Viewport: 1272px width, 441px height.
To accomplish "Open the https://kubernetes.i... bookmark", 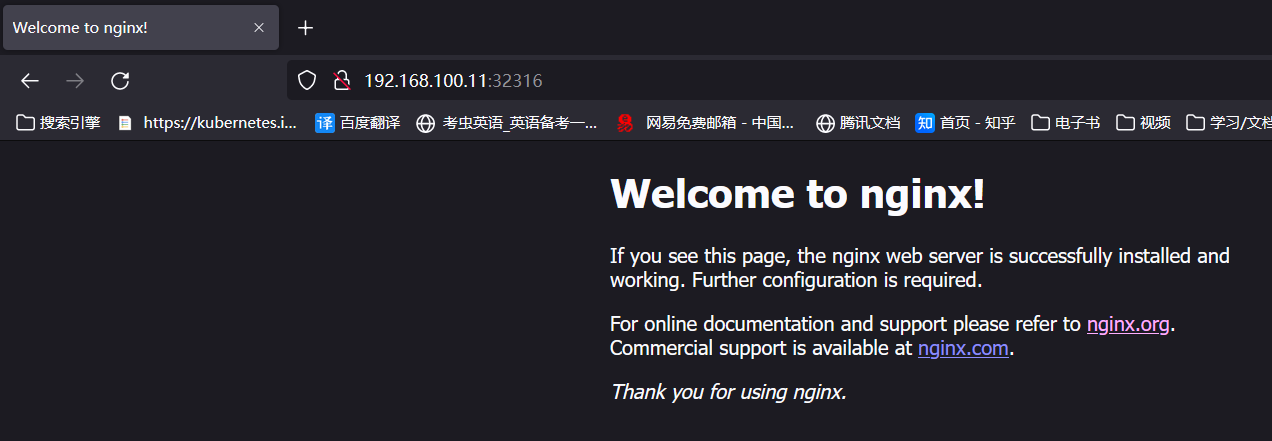I will click(x=207, y=123).
